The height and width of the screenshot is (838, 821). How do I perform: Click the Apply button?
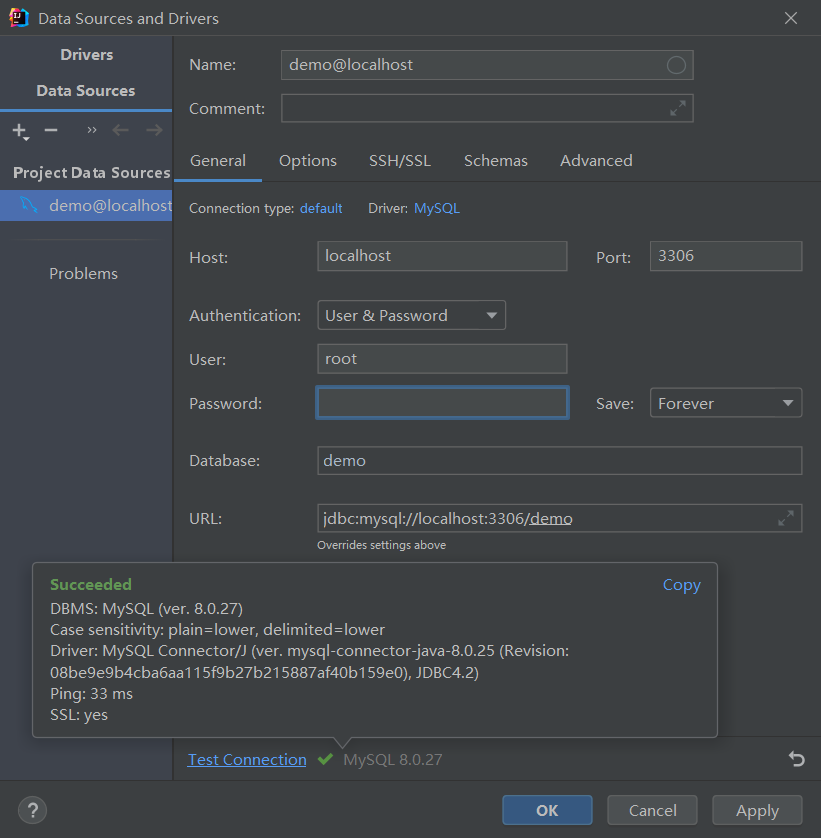[757, 810]
